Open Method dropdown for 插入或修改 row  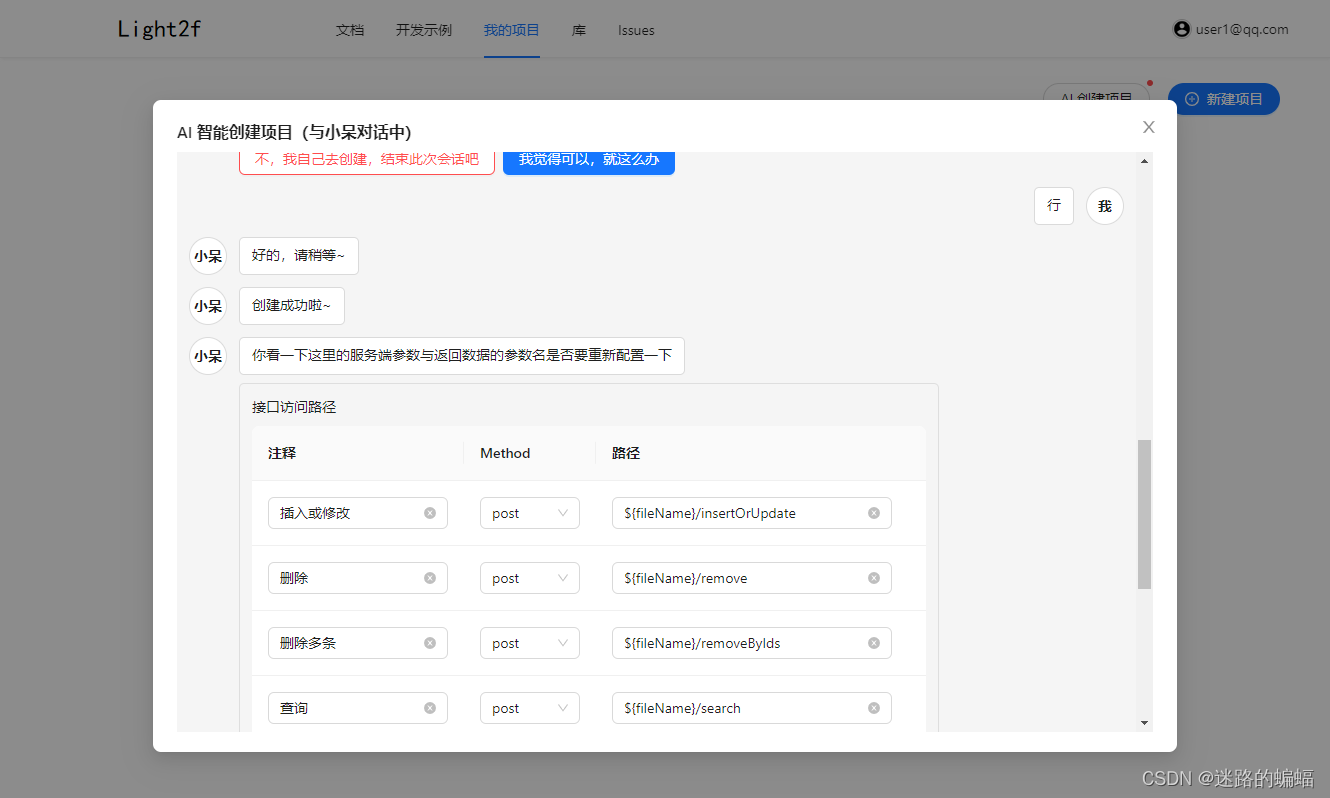pos(530,513)
